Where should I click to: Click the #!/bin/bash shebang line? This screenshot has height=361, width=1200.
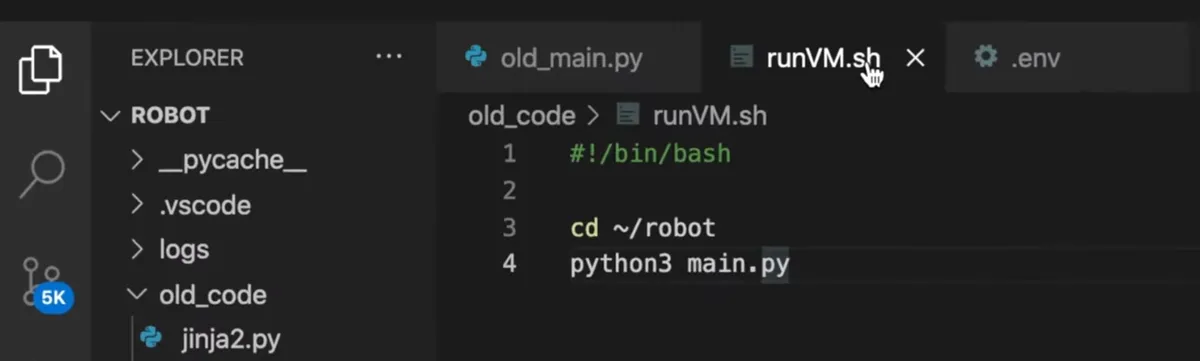pyautogui.click(x=650, y=154)
